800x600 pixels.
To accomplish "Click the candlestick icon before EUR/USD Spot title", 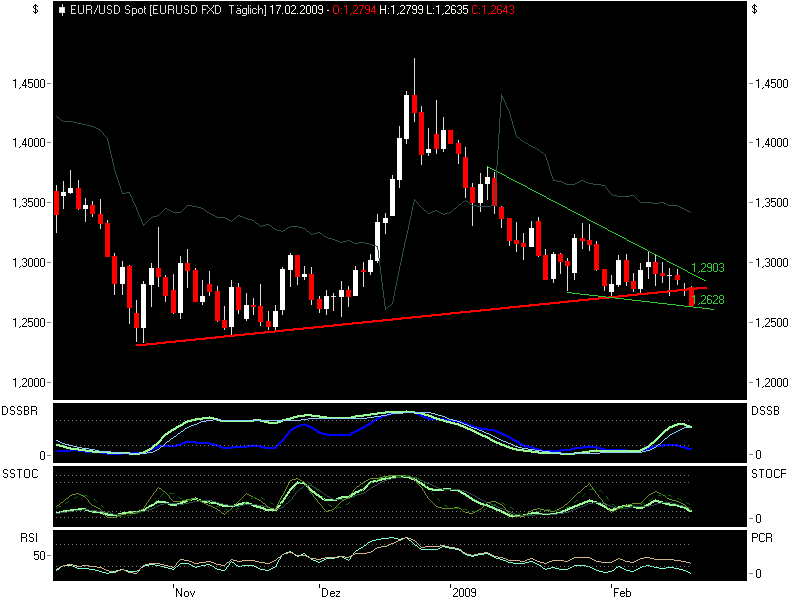I will click(62, 10).
